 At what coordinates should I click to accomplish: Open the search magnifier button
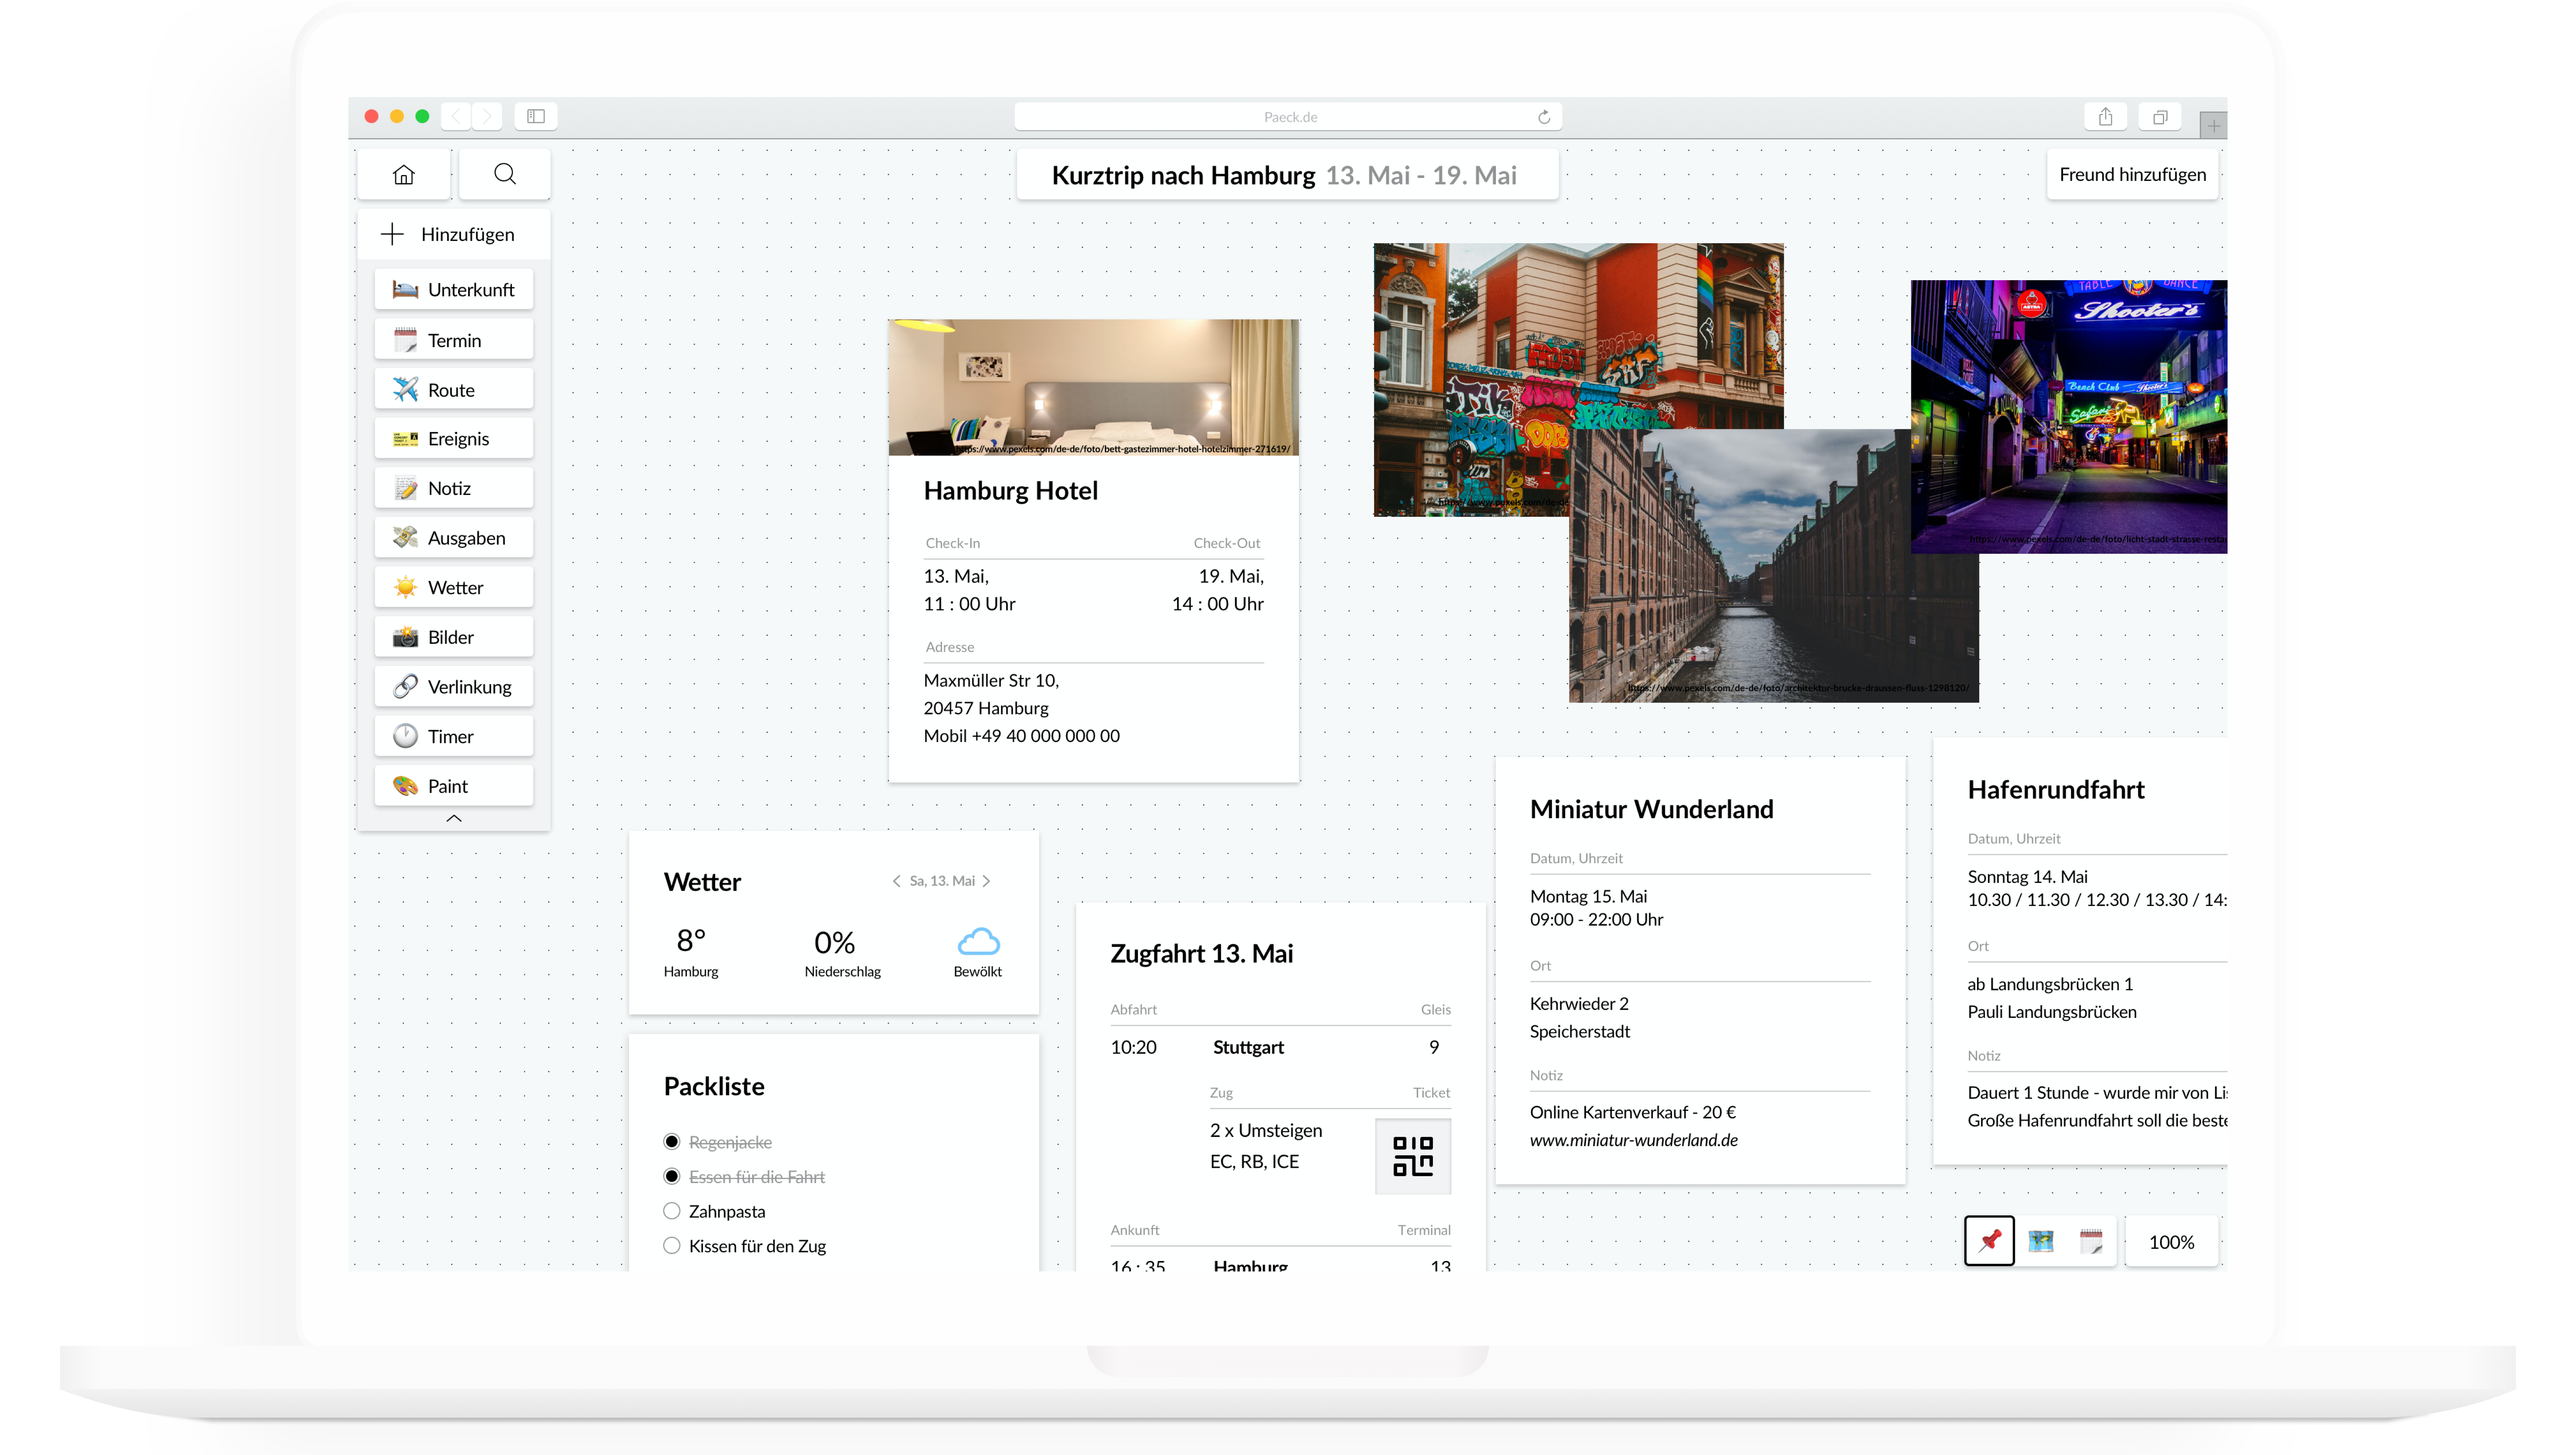point(505,175)
